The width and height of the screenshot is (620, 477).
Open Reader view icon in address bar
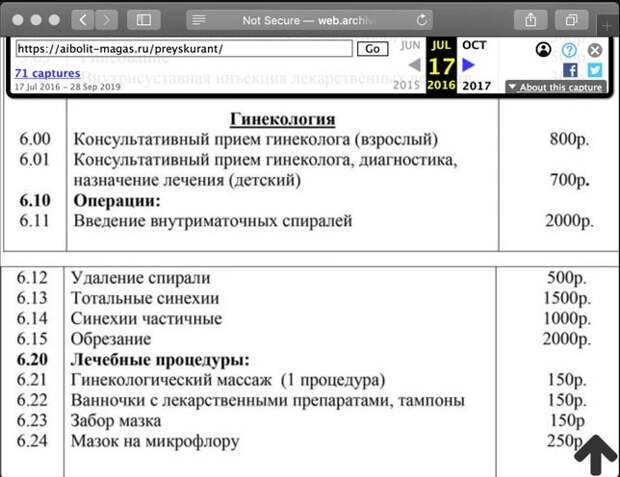(198, 20)
